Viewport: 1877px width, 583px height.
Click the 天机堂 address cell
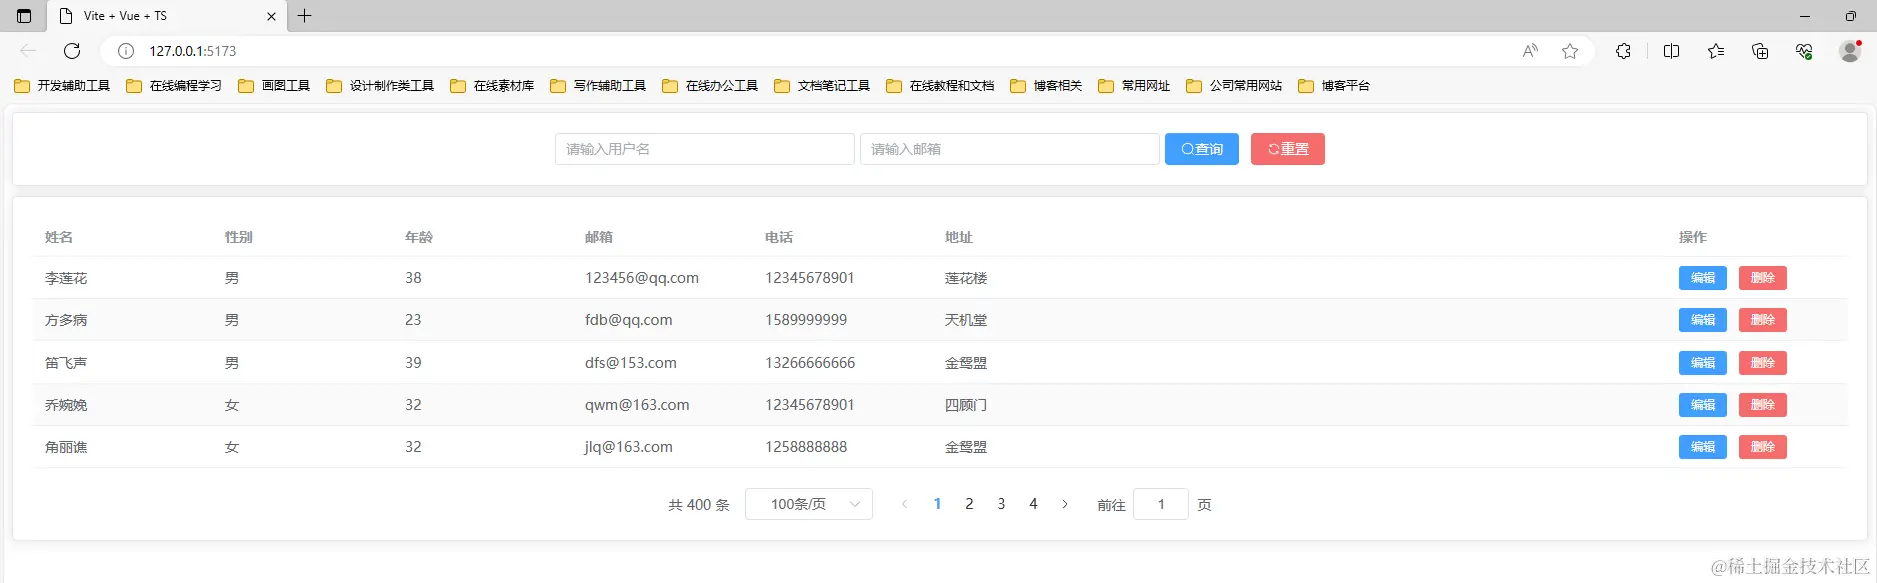966,320
